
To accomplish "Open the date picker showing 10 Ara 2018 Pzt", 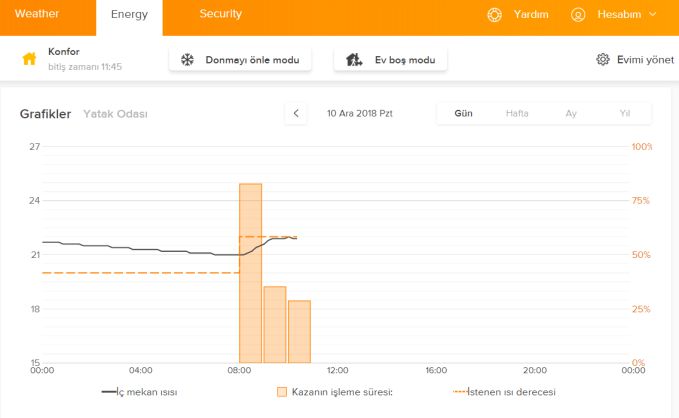I will [x=359, y=113].
